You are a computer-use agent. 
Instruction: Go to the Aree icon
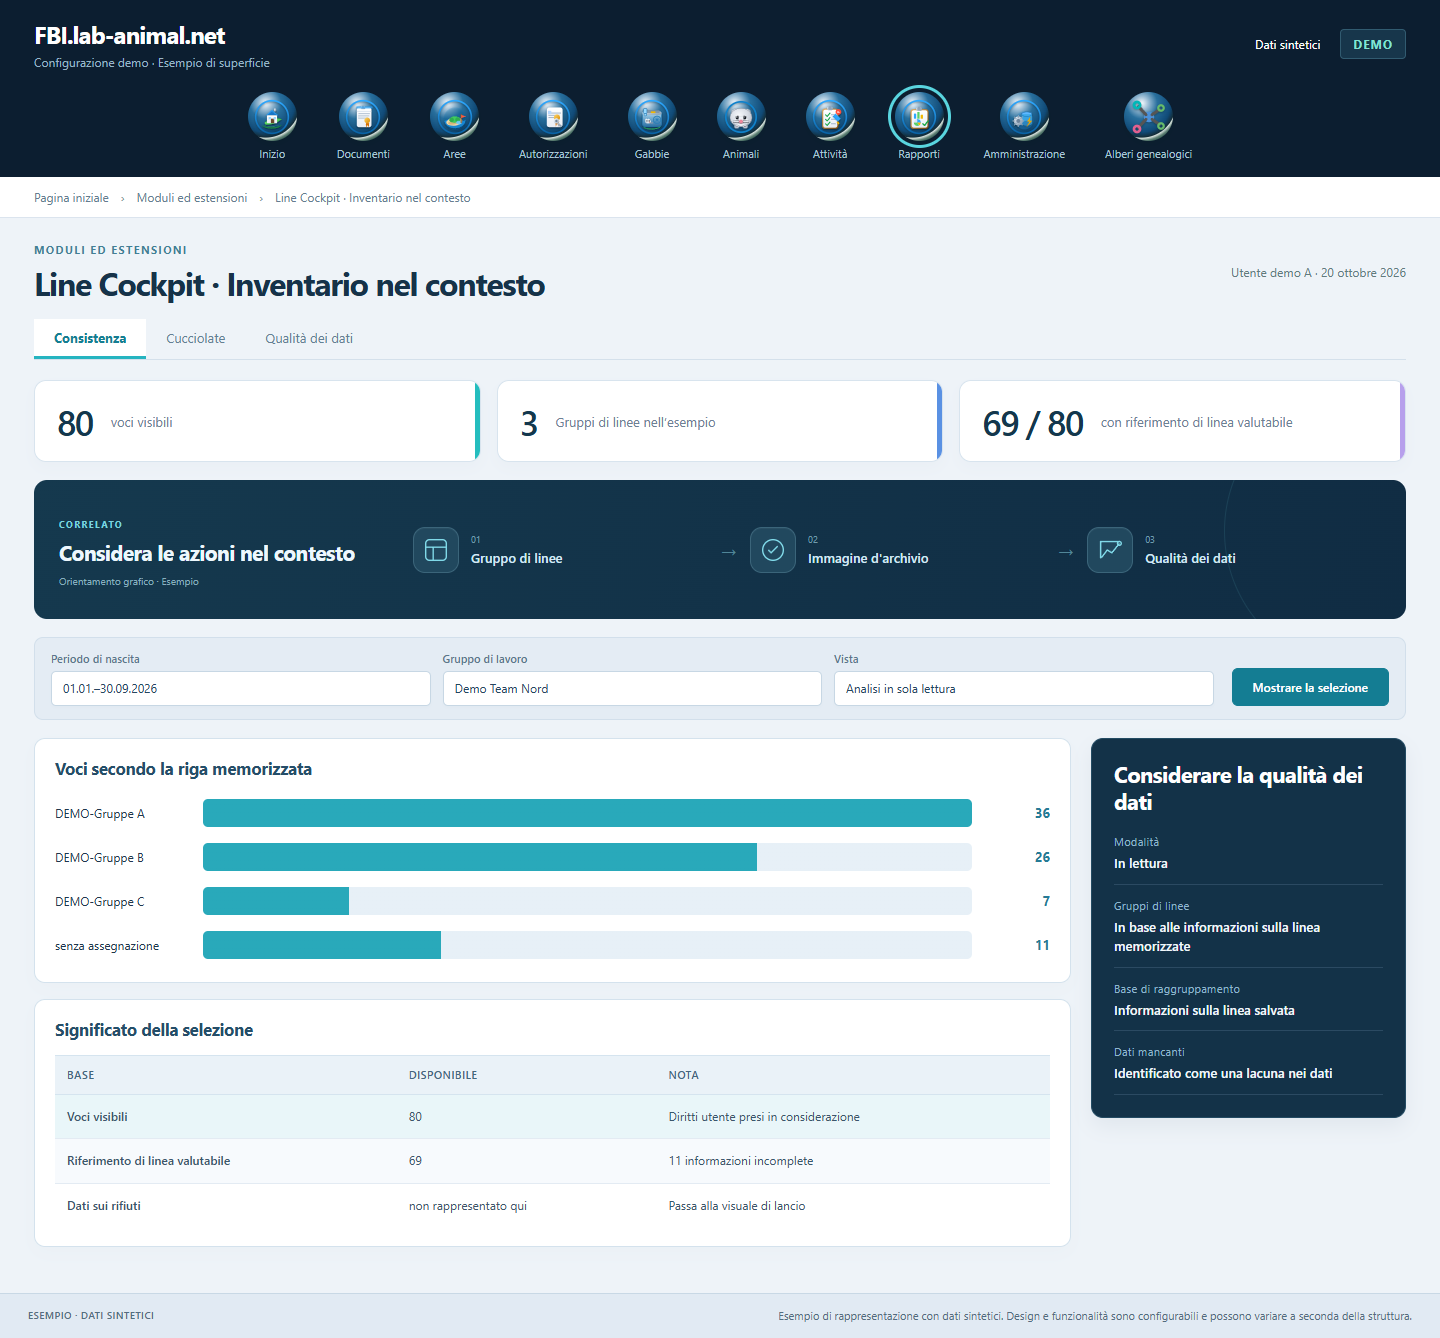pos(454,116)
